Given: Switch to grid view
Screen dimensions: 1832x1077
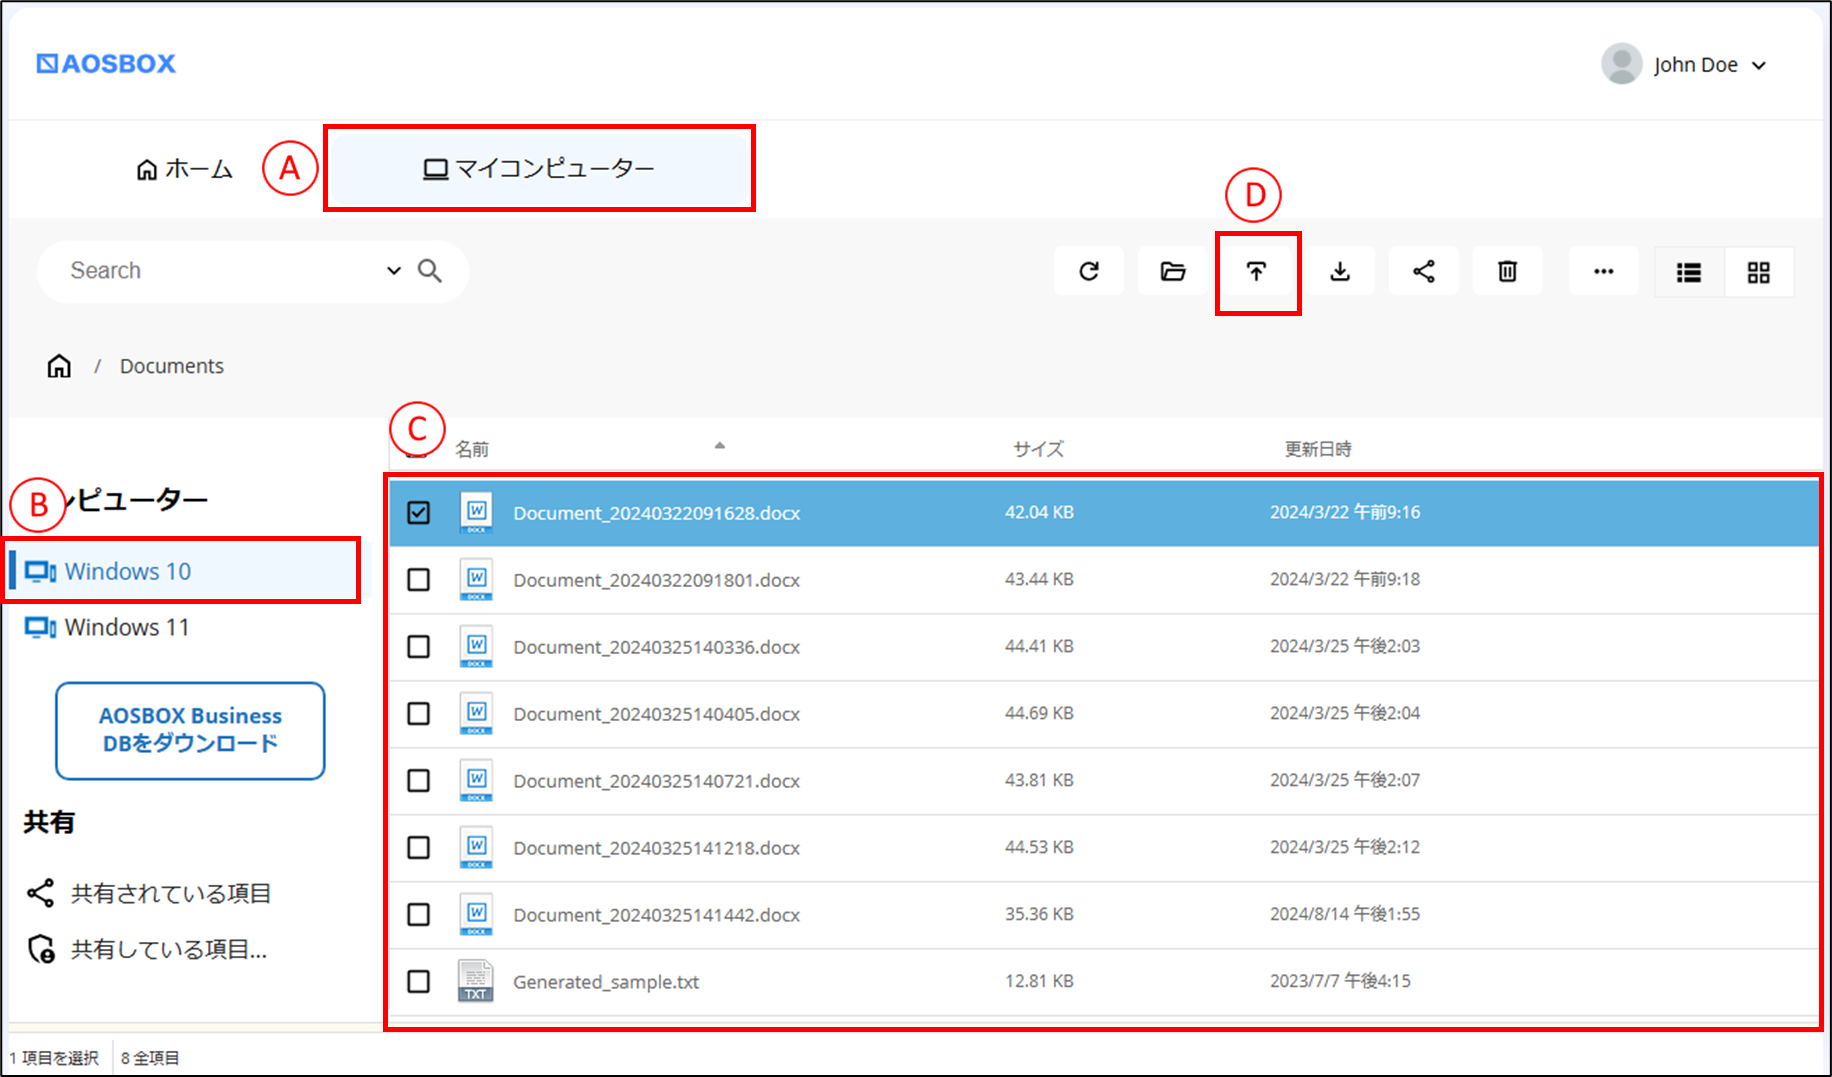Looking at the screenshot, I should pyautogui.click(x=1759, y=272).
